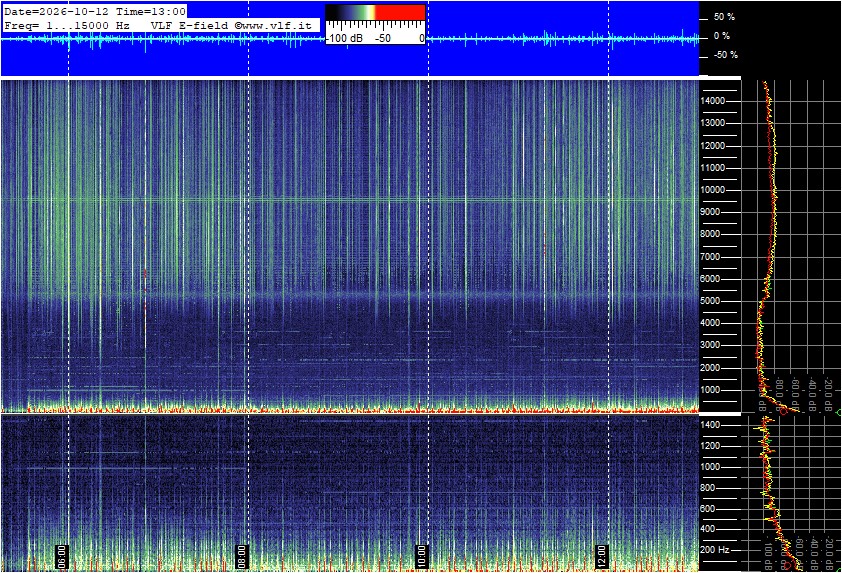Click the 06:00 time marker
Image resolution: width=842 pixels, height=573 pixels.
pos(61,557)
